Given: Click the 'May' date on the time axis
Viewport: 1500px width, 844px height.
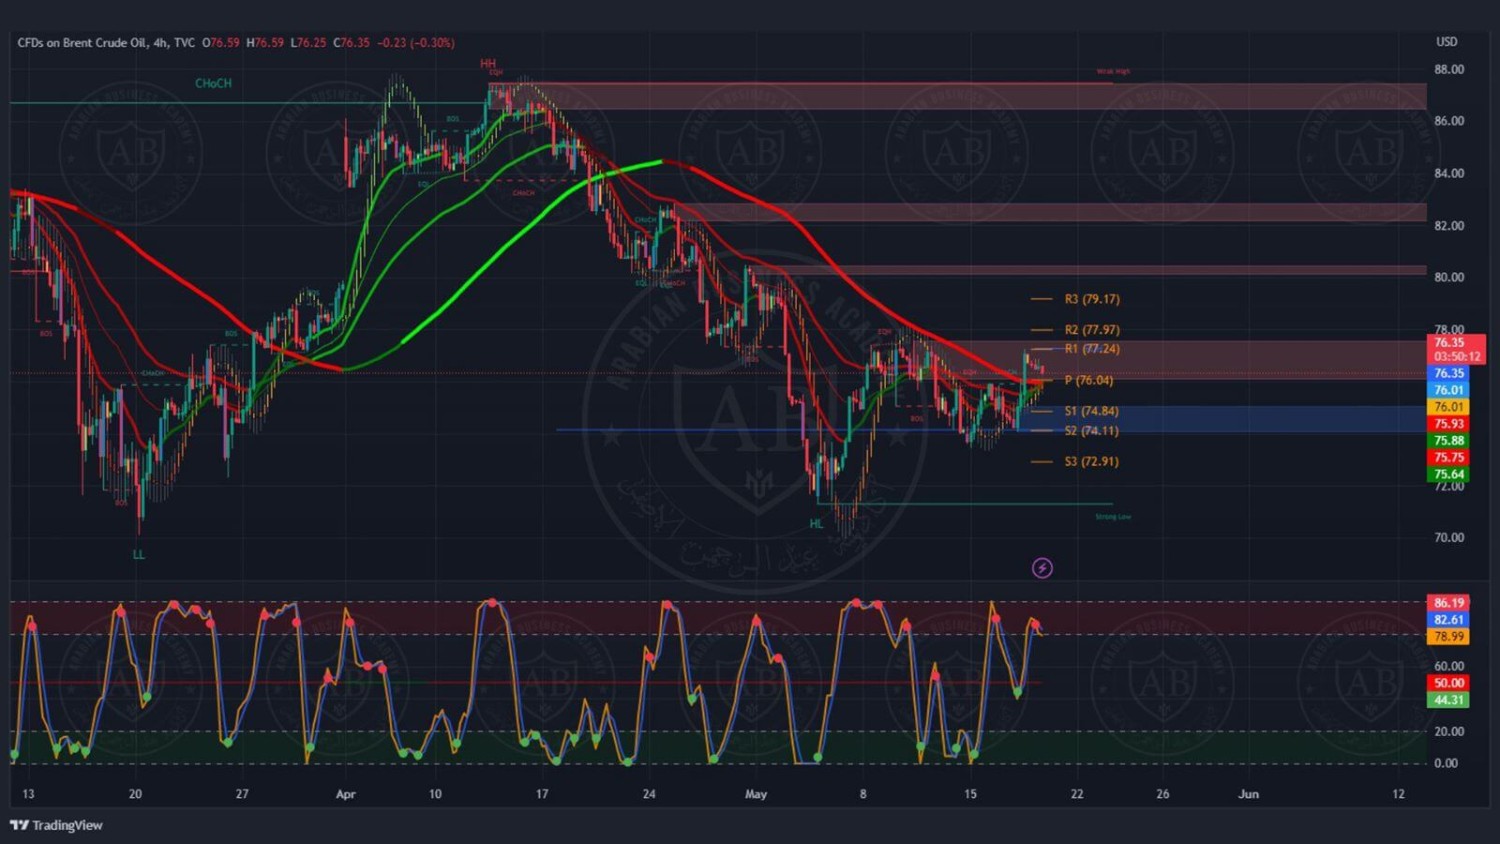Looking at the screenshot, I should pyautogui.click(x=756, y=794).
